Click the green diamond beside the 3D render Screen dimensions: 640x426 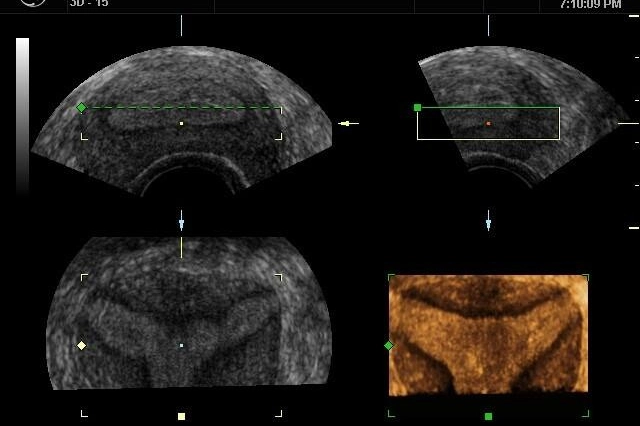pyautogui.click(x=389, y=345)
